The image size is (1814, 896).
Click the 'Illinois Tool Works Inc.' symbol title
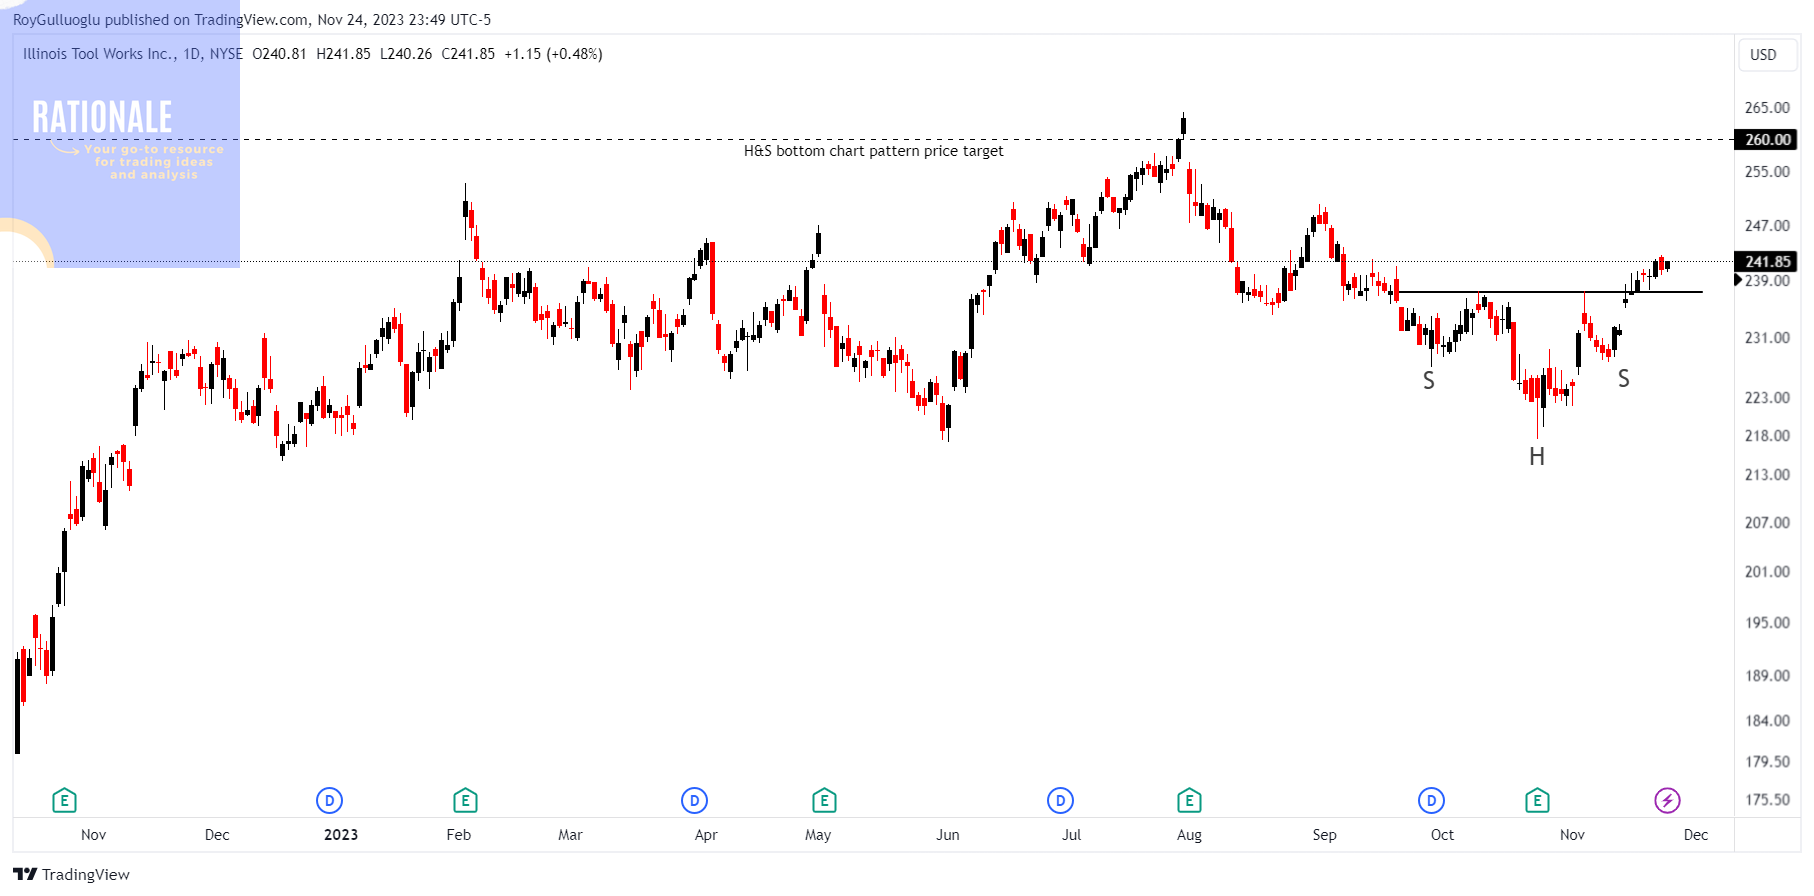pyautogui.click(x=99, y=54)
